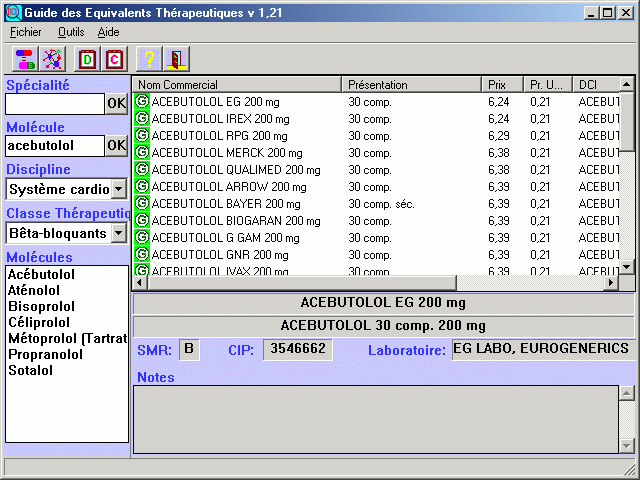Image resolution: width=640 pixels, height=480 pixels.
Task: Click the Molécule field containing acebutolol
Action: point(55,145)
